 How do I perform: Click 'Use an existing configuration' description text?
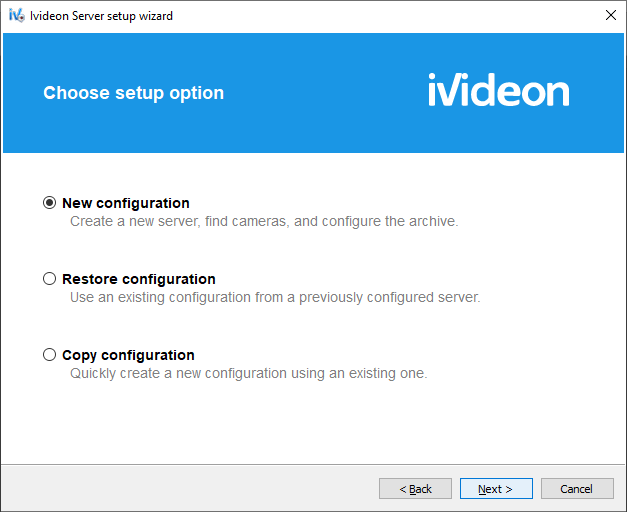(275, 297)
